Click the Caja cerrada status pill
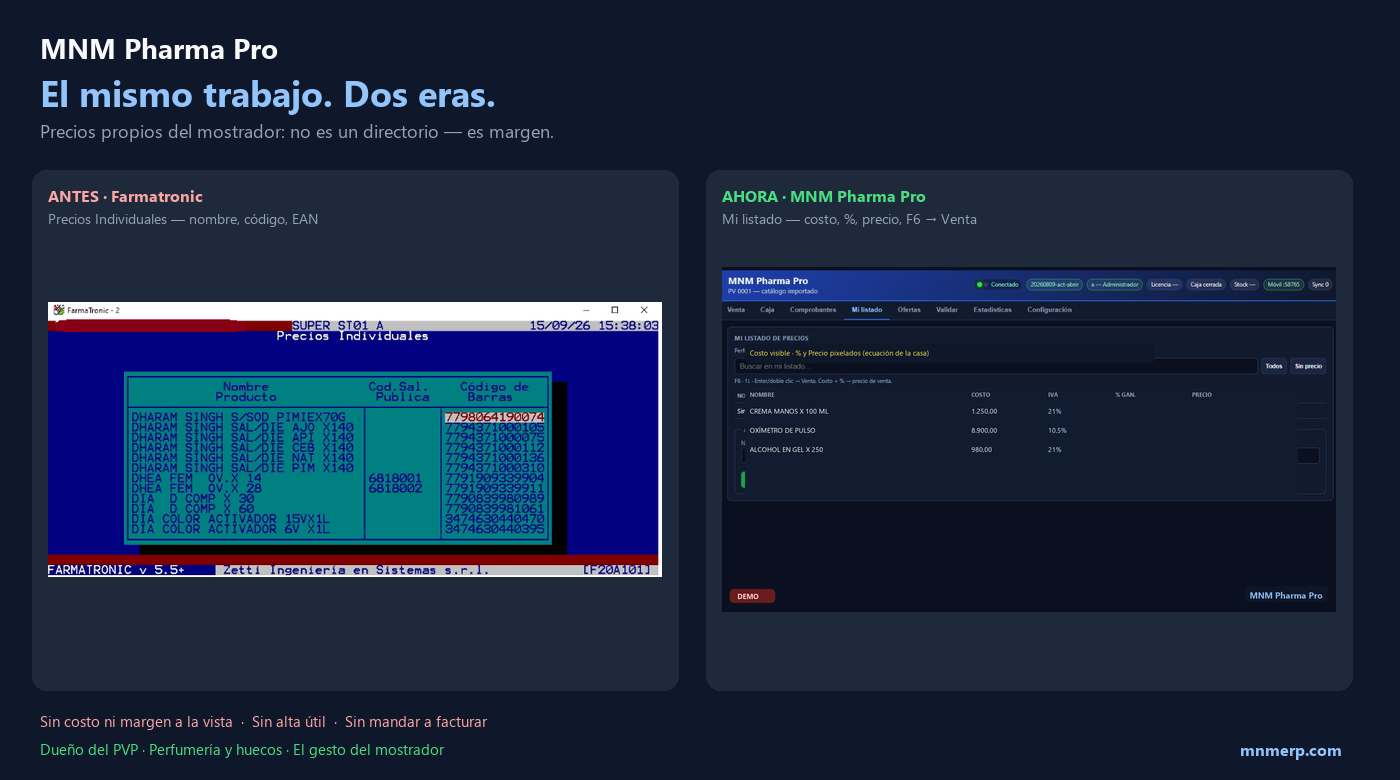1400x780 pixels. 1206,284
